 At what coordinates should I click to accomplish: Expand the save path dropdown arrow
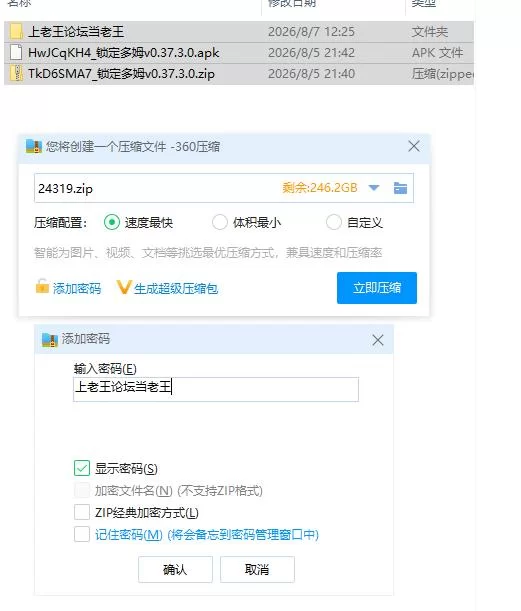(374, 188)
